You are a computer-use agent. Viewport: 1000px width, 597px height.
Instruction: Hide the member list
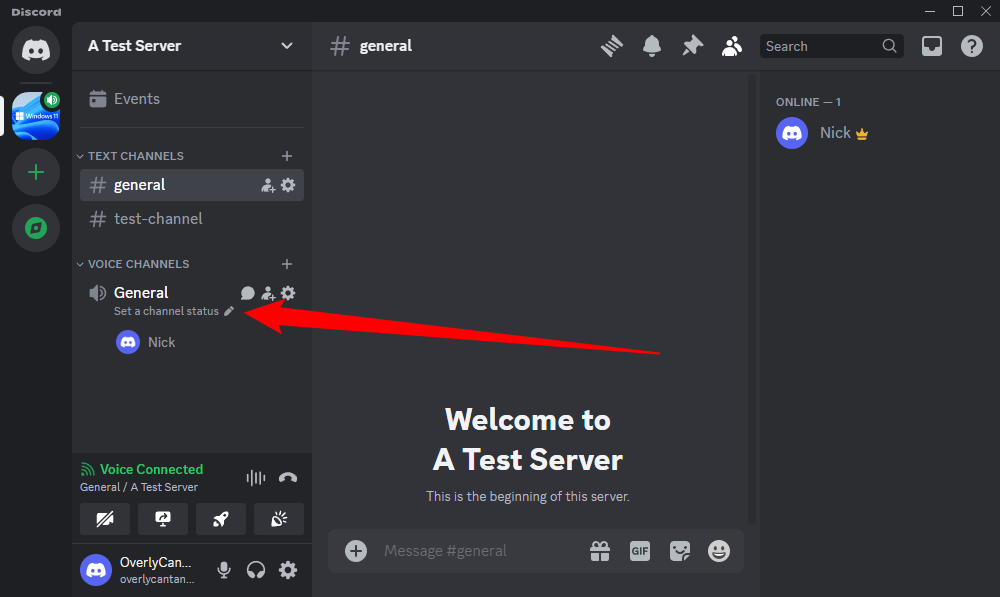(732, 46)
